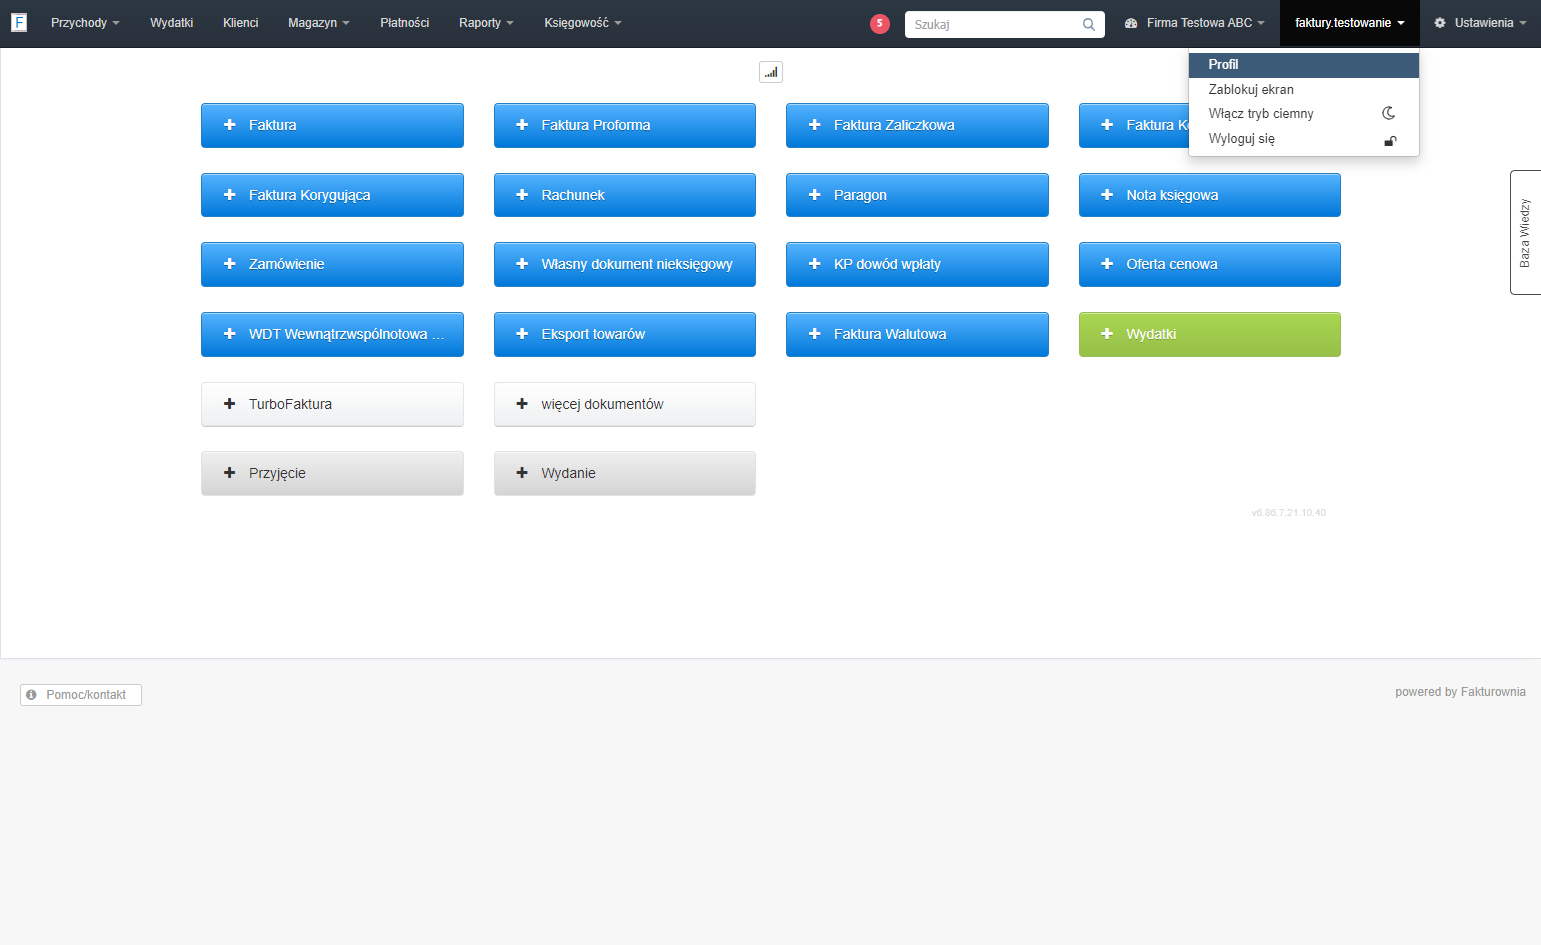Screen dimensions: 1541x945
Task: Select Wyloguj się to log out
Action: coord(1304,139)
